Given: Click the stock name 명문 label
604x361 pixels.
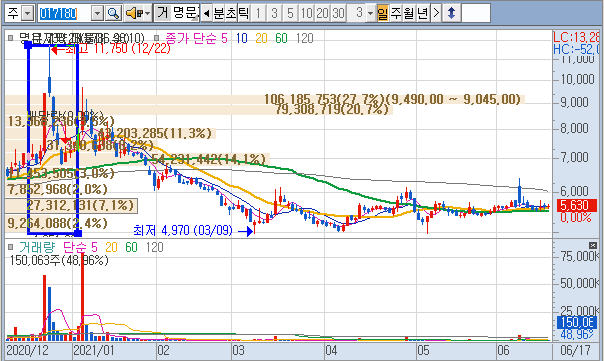Looking at the screenshot, I should 185,13.
